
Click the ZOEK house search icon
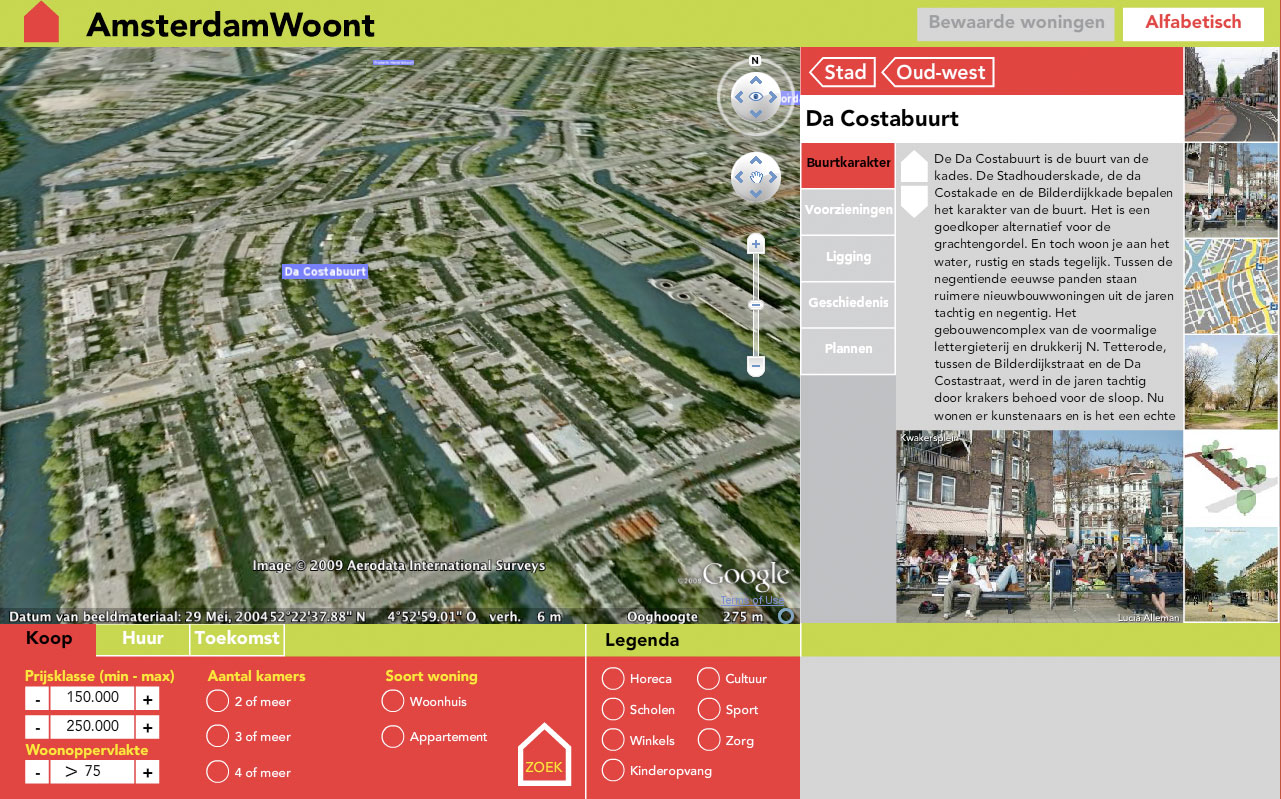(x=544, y=755)
